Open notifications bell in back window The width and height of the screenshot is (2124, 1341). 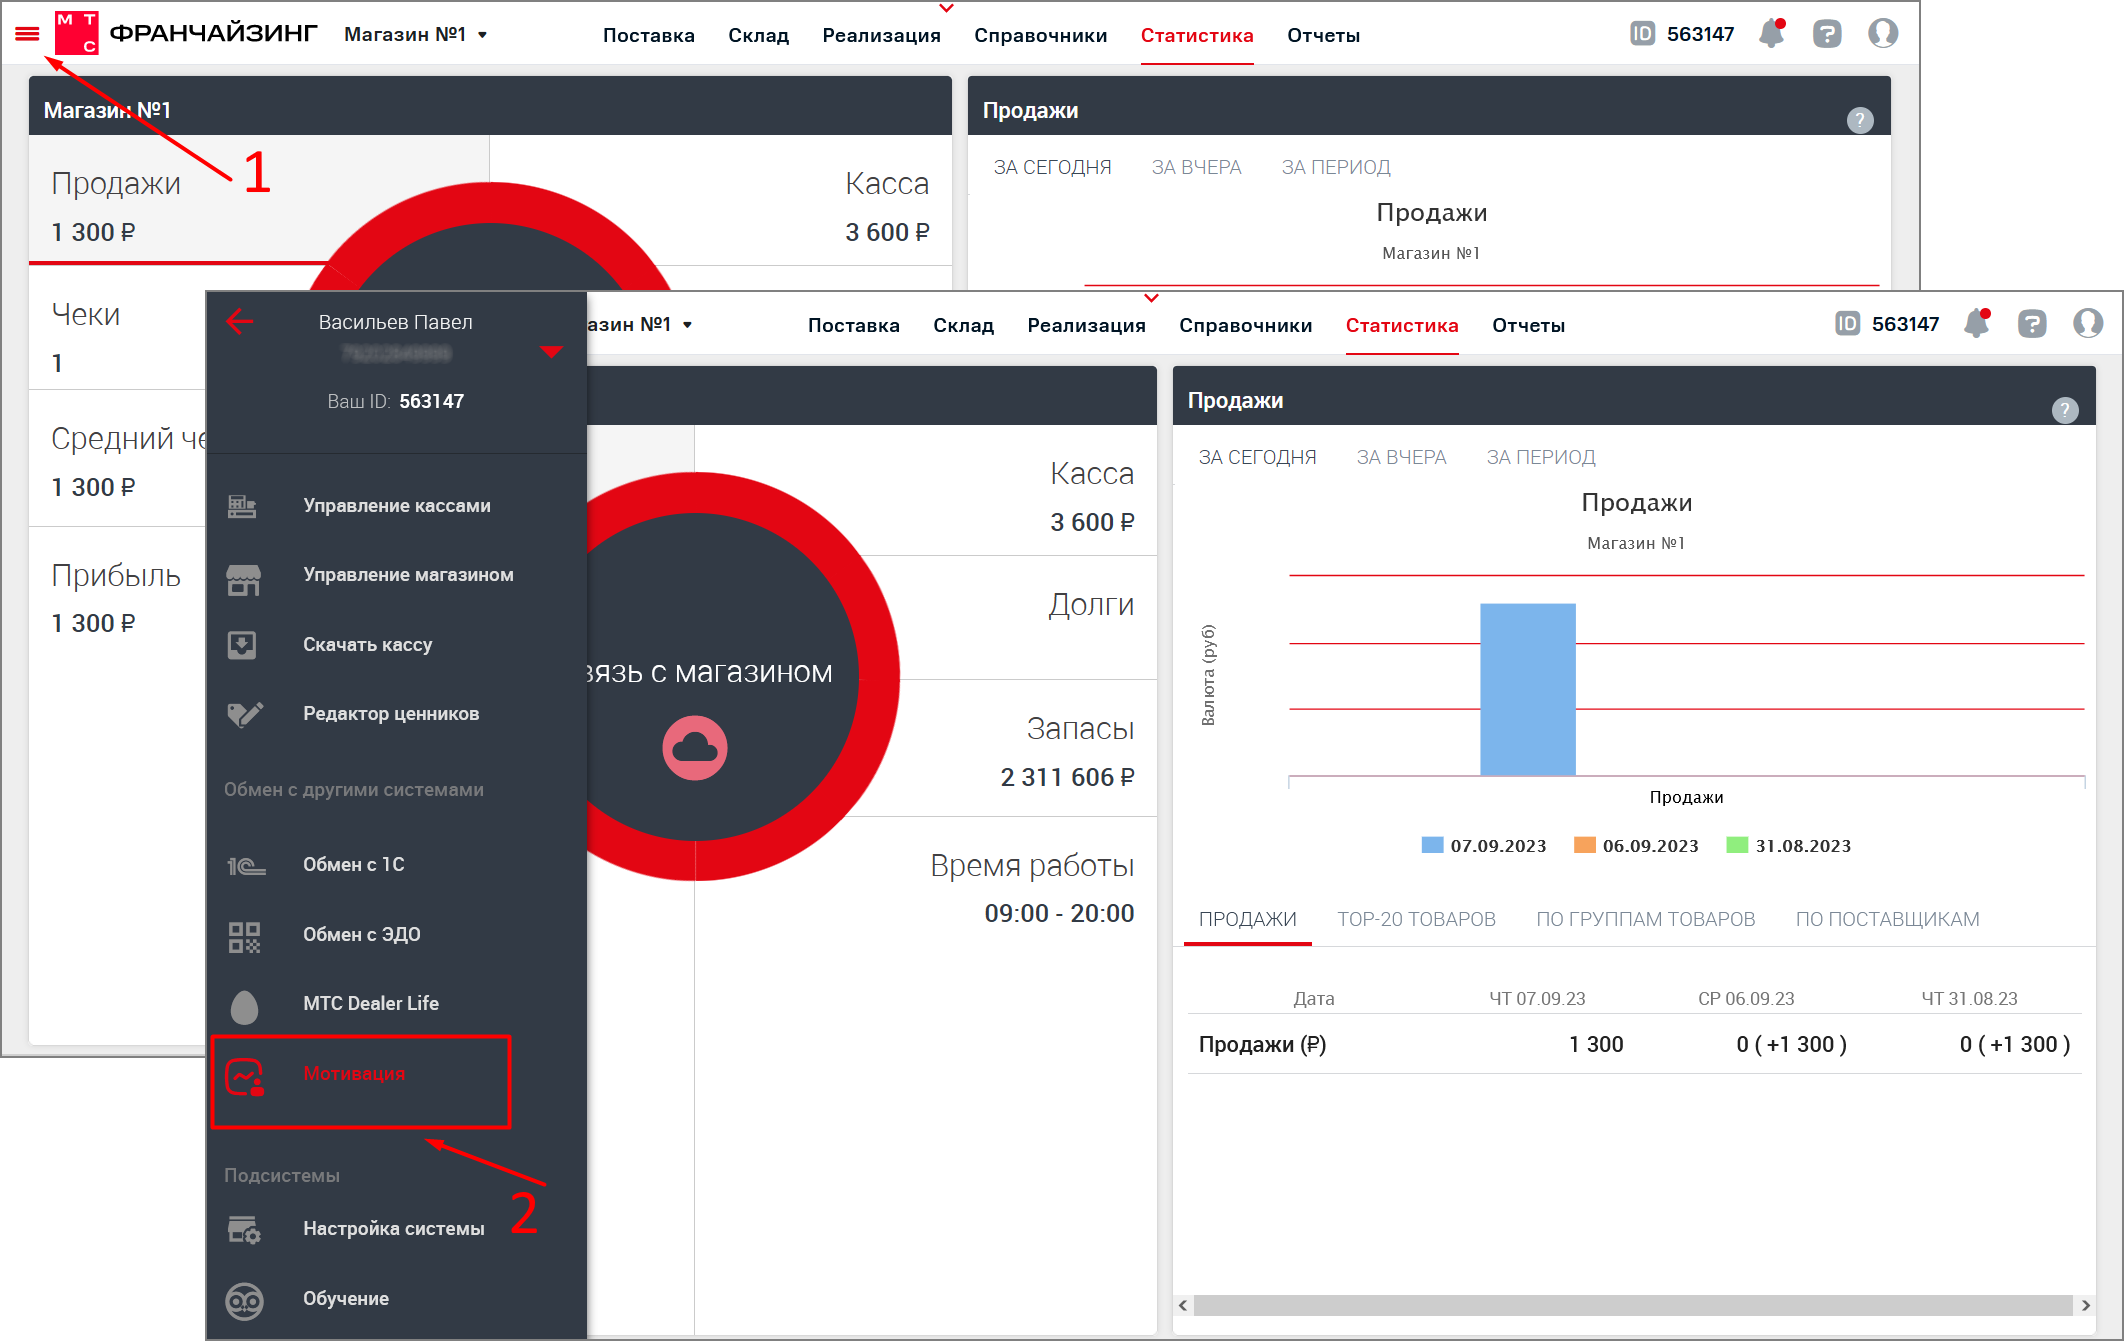1772,34
